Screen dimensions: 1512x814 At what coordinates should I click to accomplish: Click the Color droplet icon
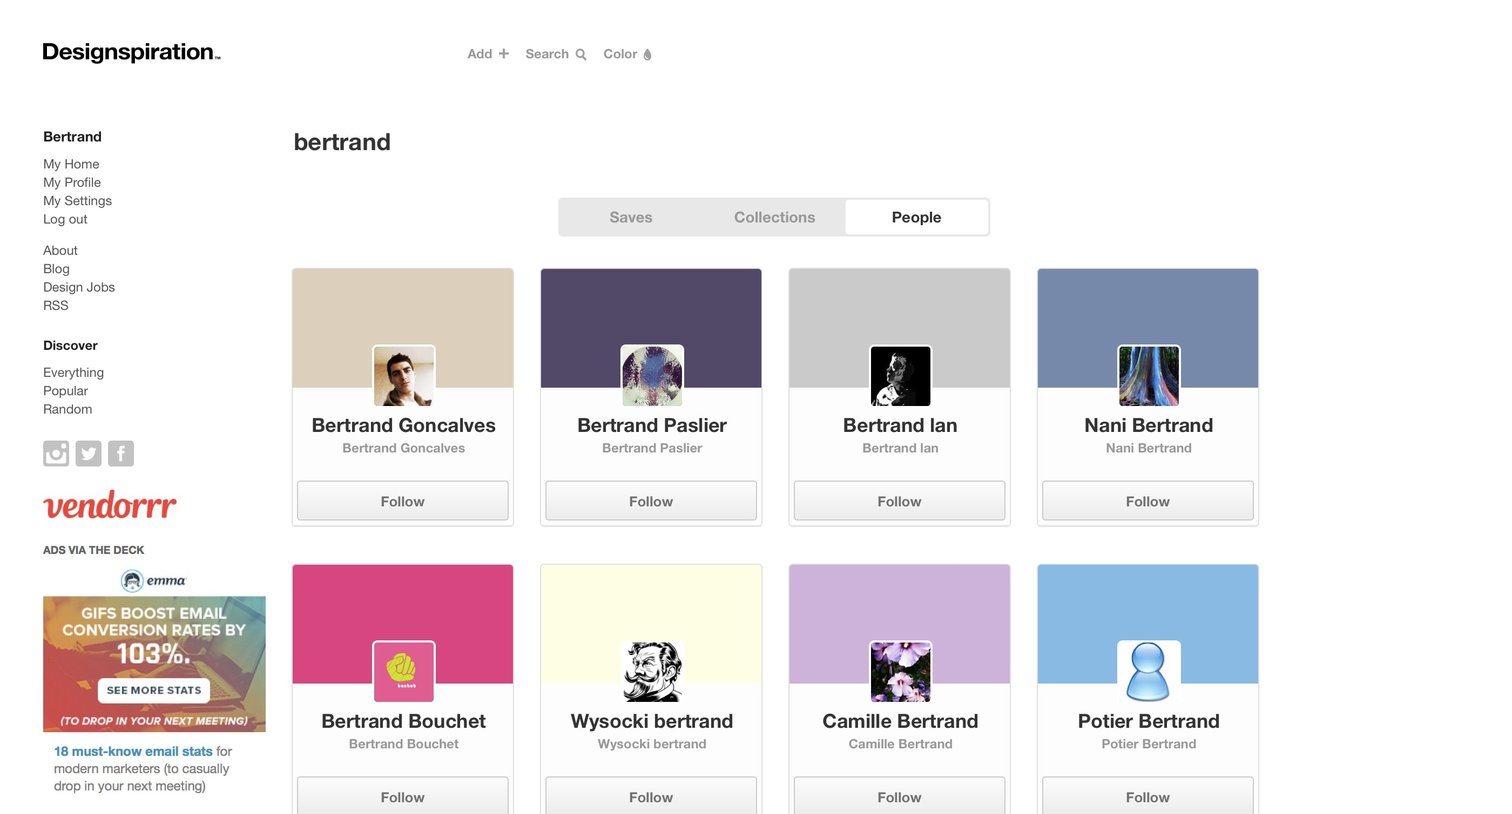[x=647, y=54]
